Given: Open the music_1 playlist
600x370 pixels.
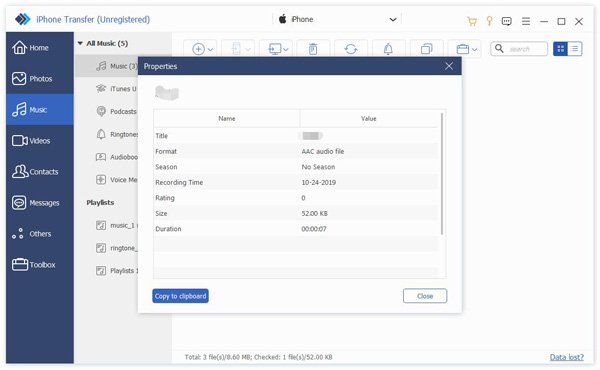Looking at the screenshot, I should click(x=106, y=225).
